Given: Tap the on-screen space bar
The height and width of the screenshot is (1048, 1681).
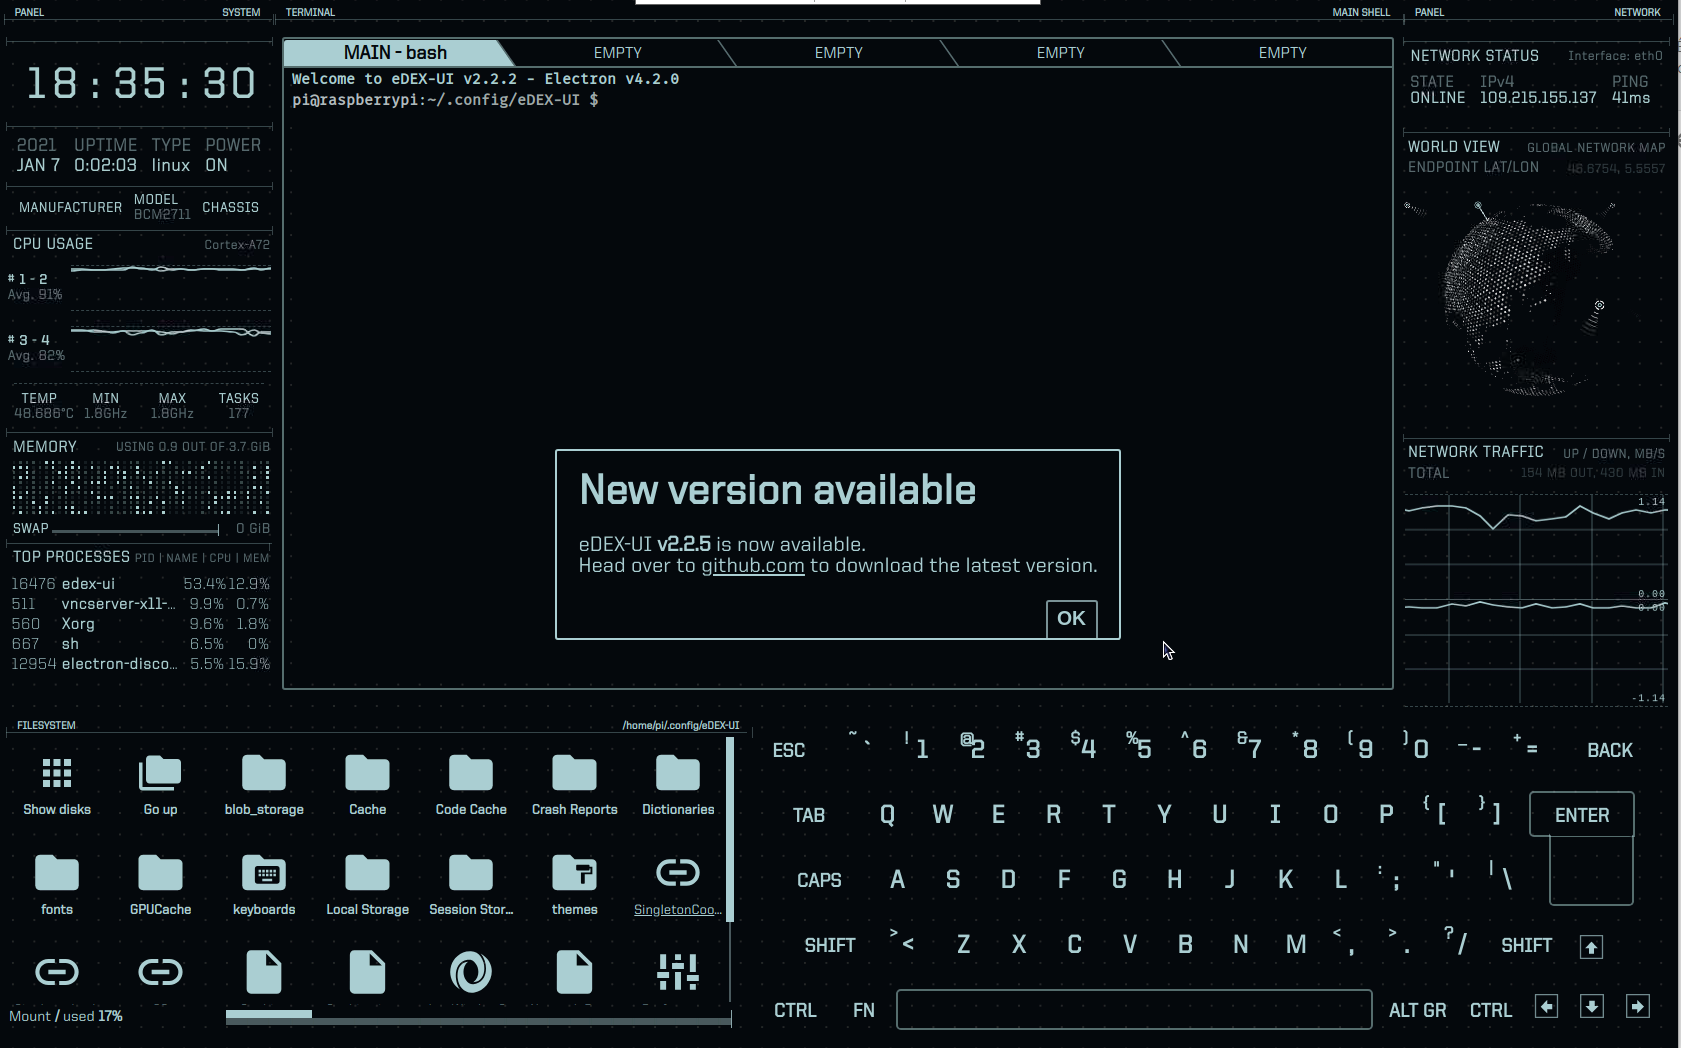Looking at the screenshot, I should (x=1134, y=1009).
